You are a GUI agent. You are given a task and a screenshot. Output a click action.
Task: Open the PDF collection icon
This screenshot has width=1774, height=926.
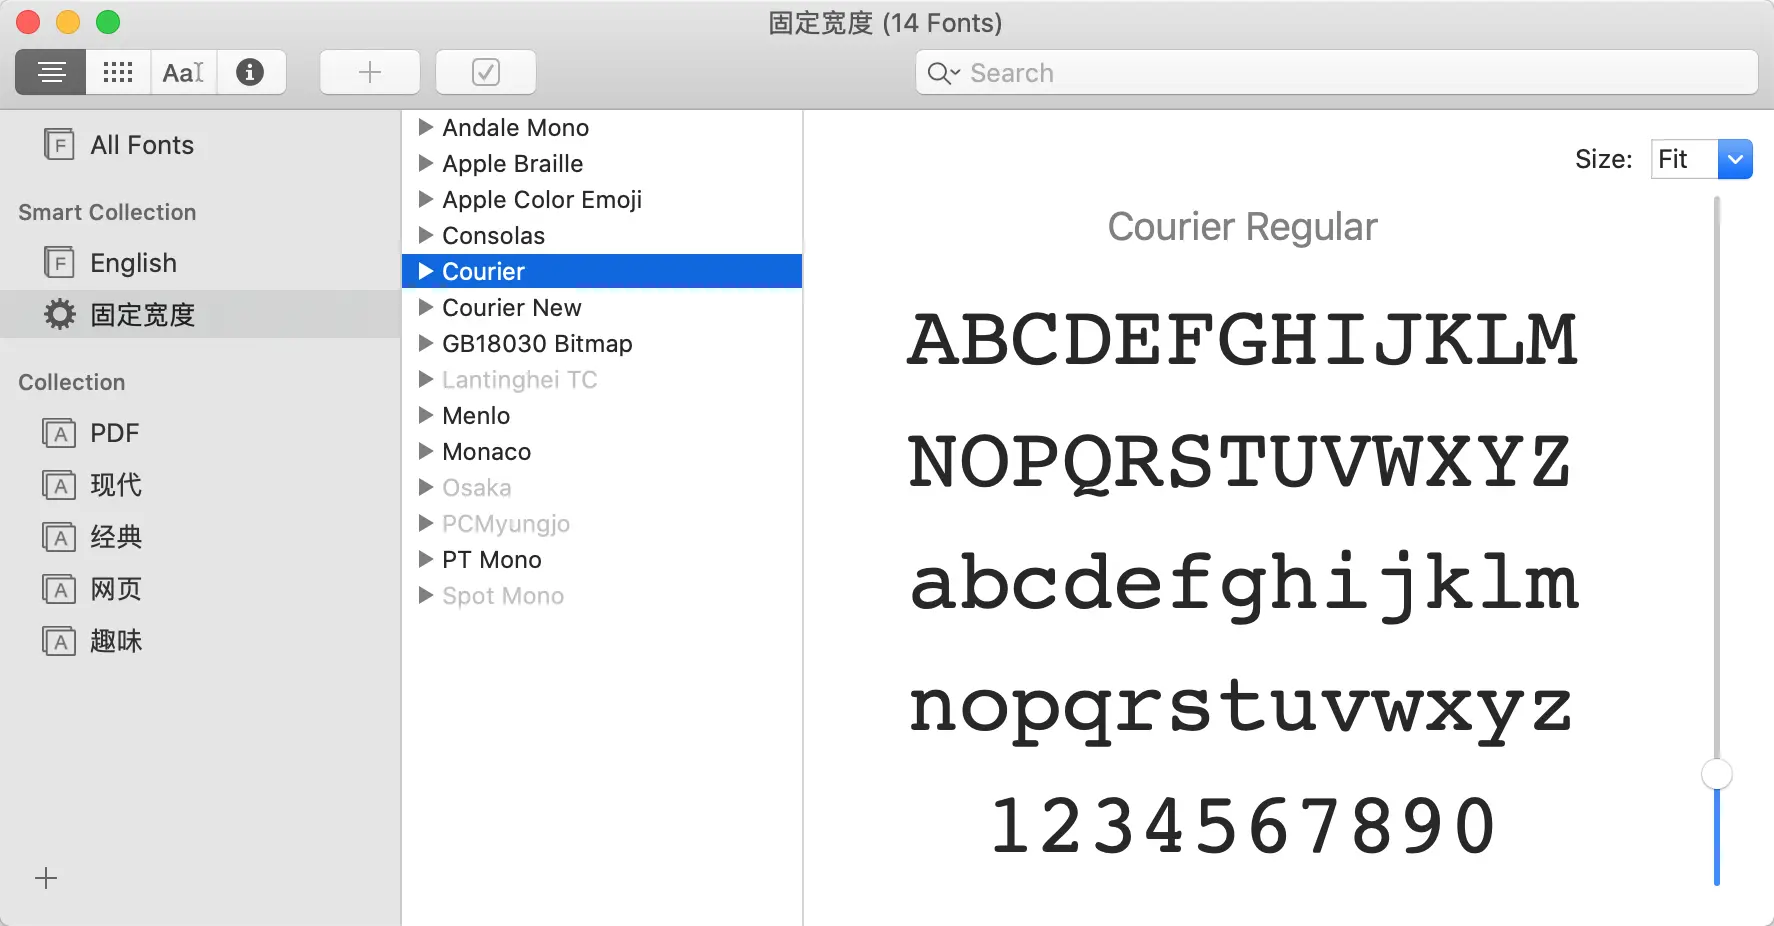pyautogui.click(x=59, y=433)
